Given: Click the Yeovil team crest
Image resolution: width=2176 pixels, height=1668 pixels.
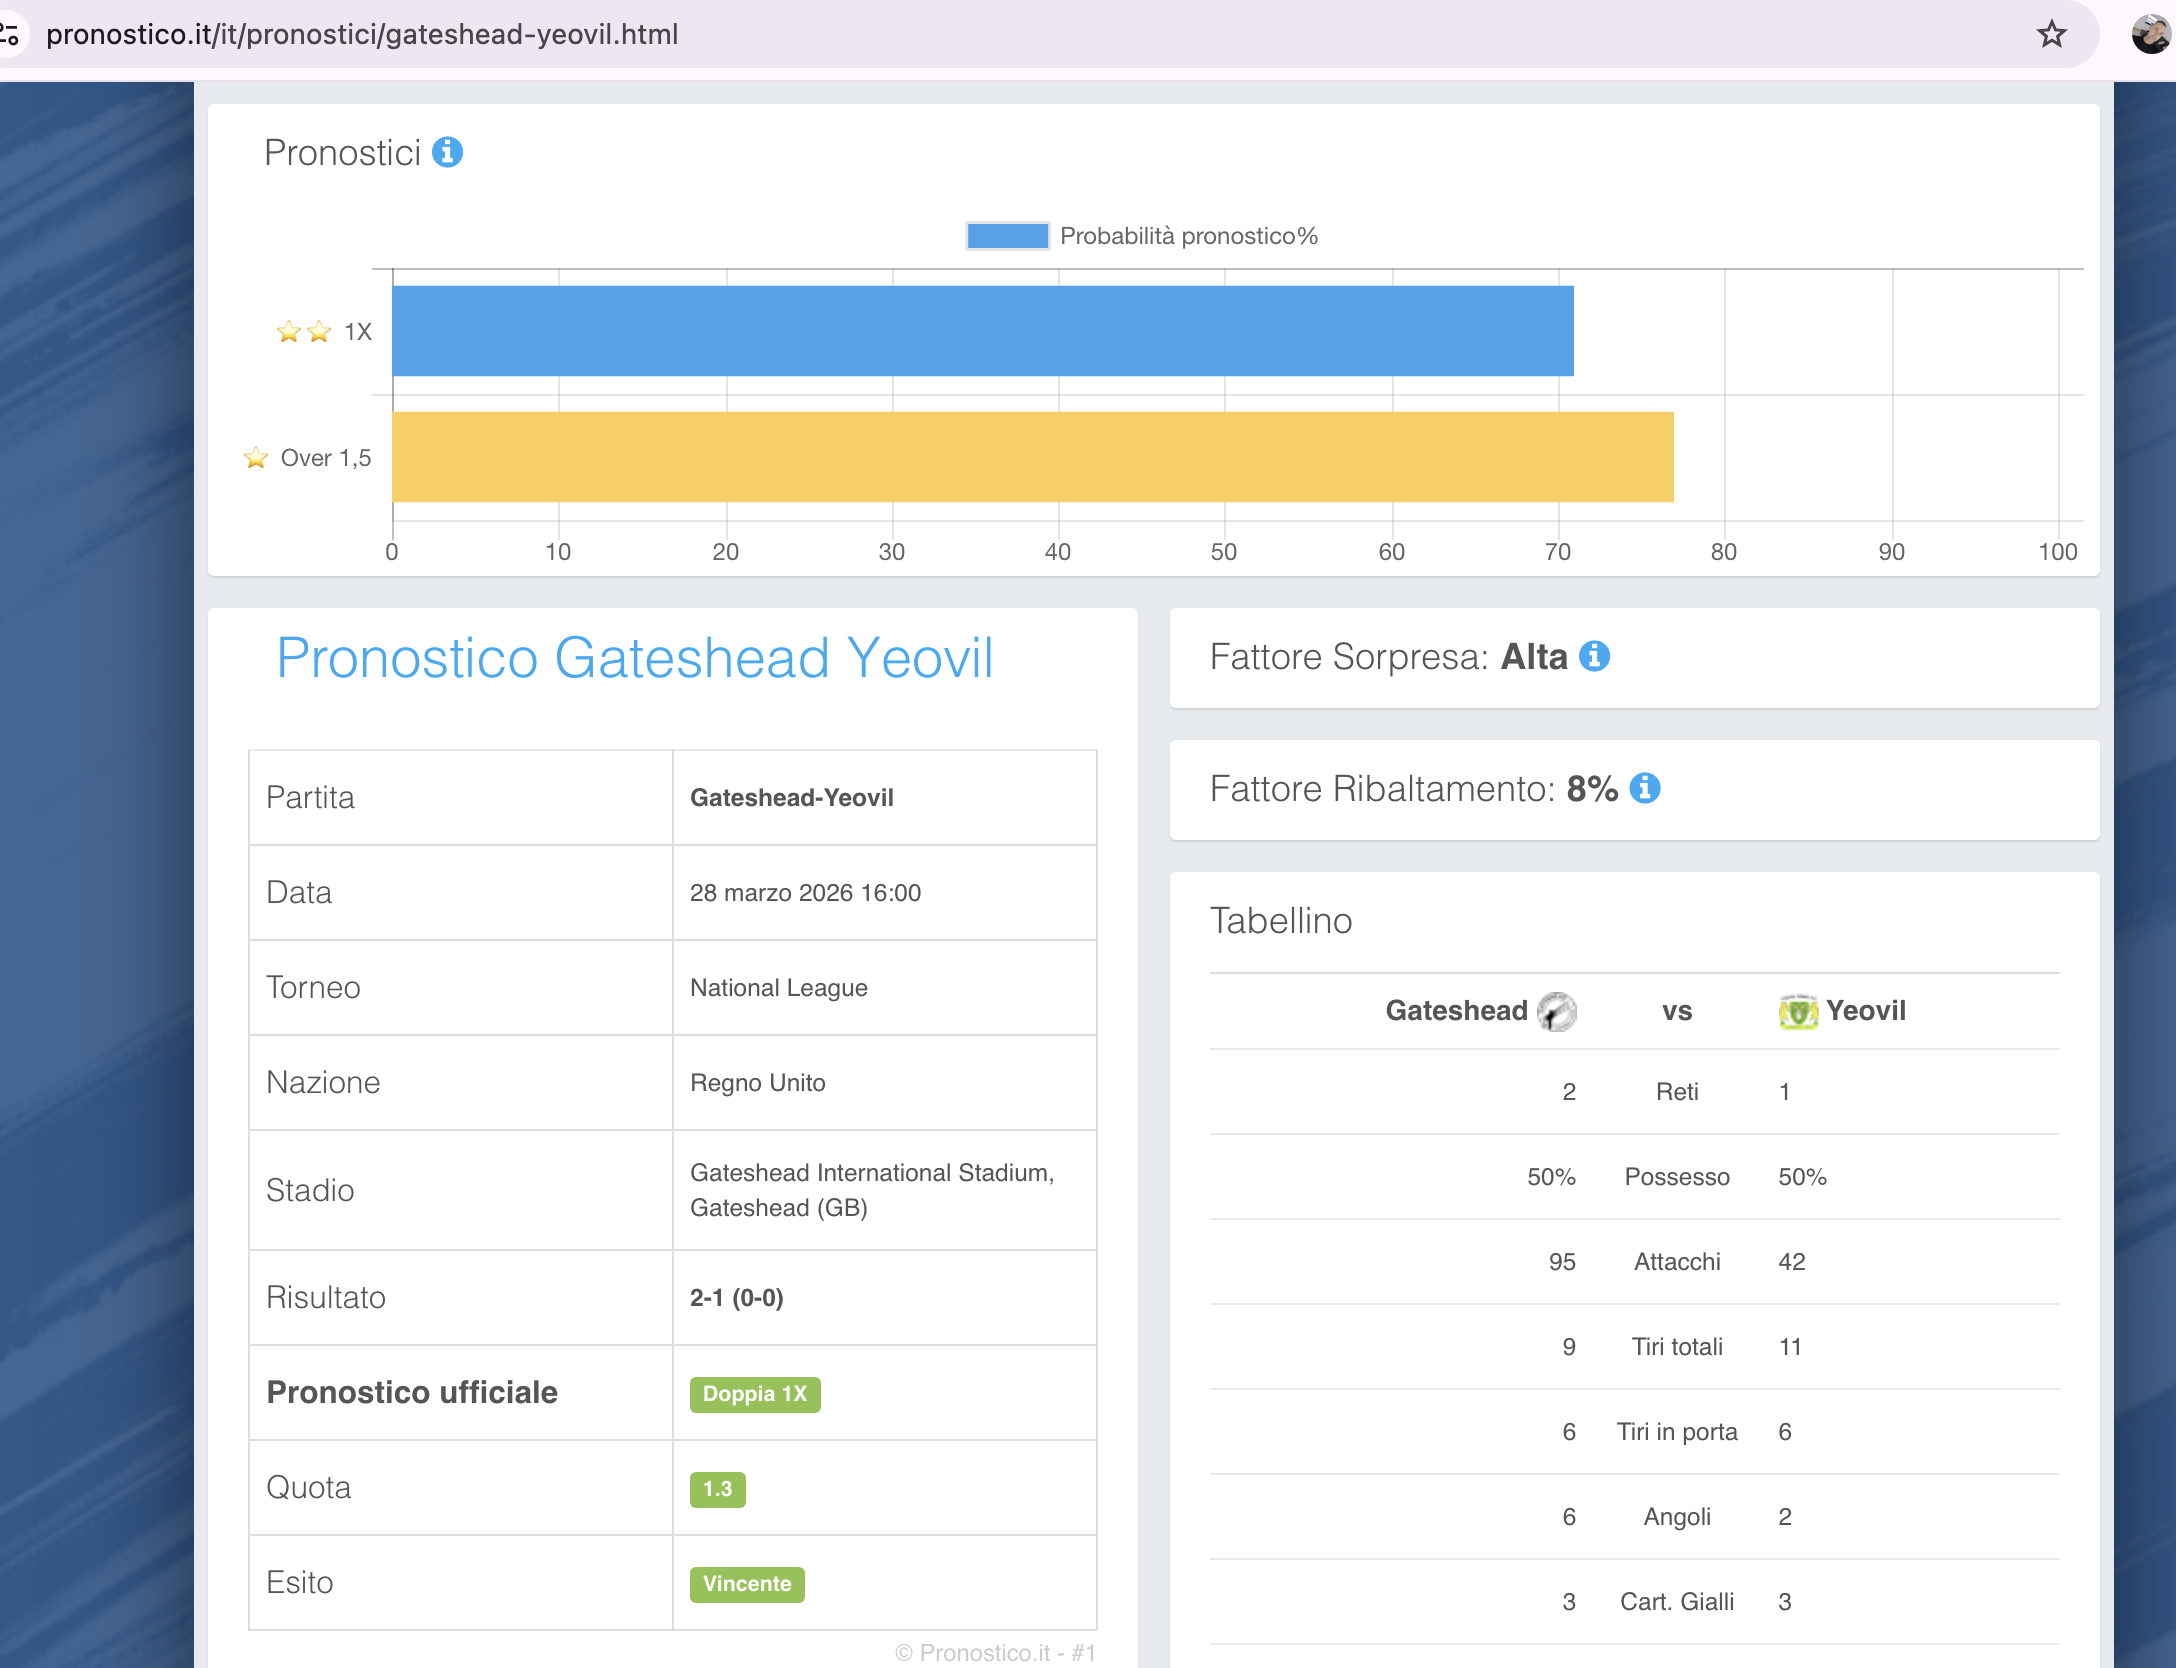Looking at the screenshot, I should click(x=1797, y=1011).
